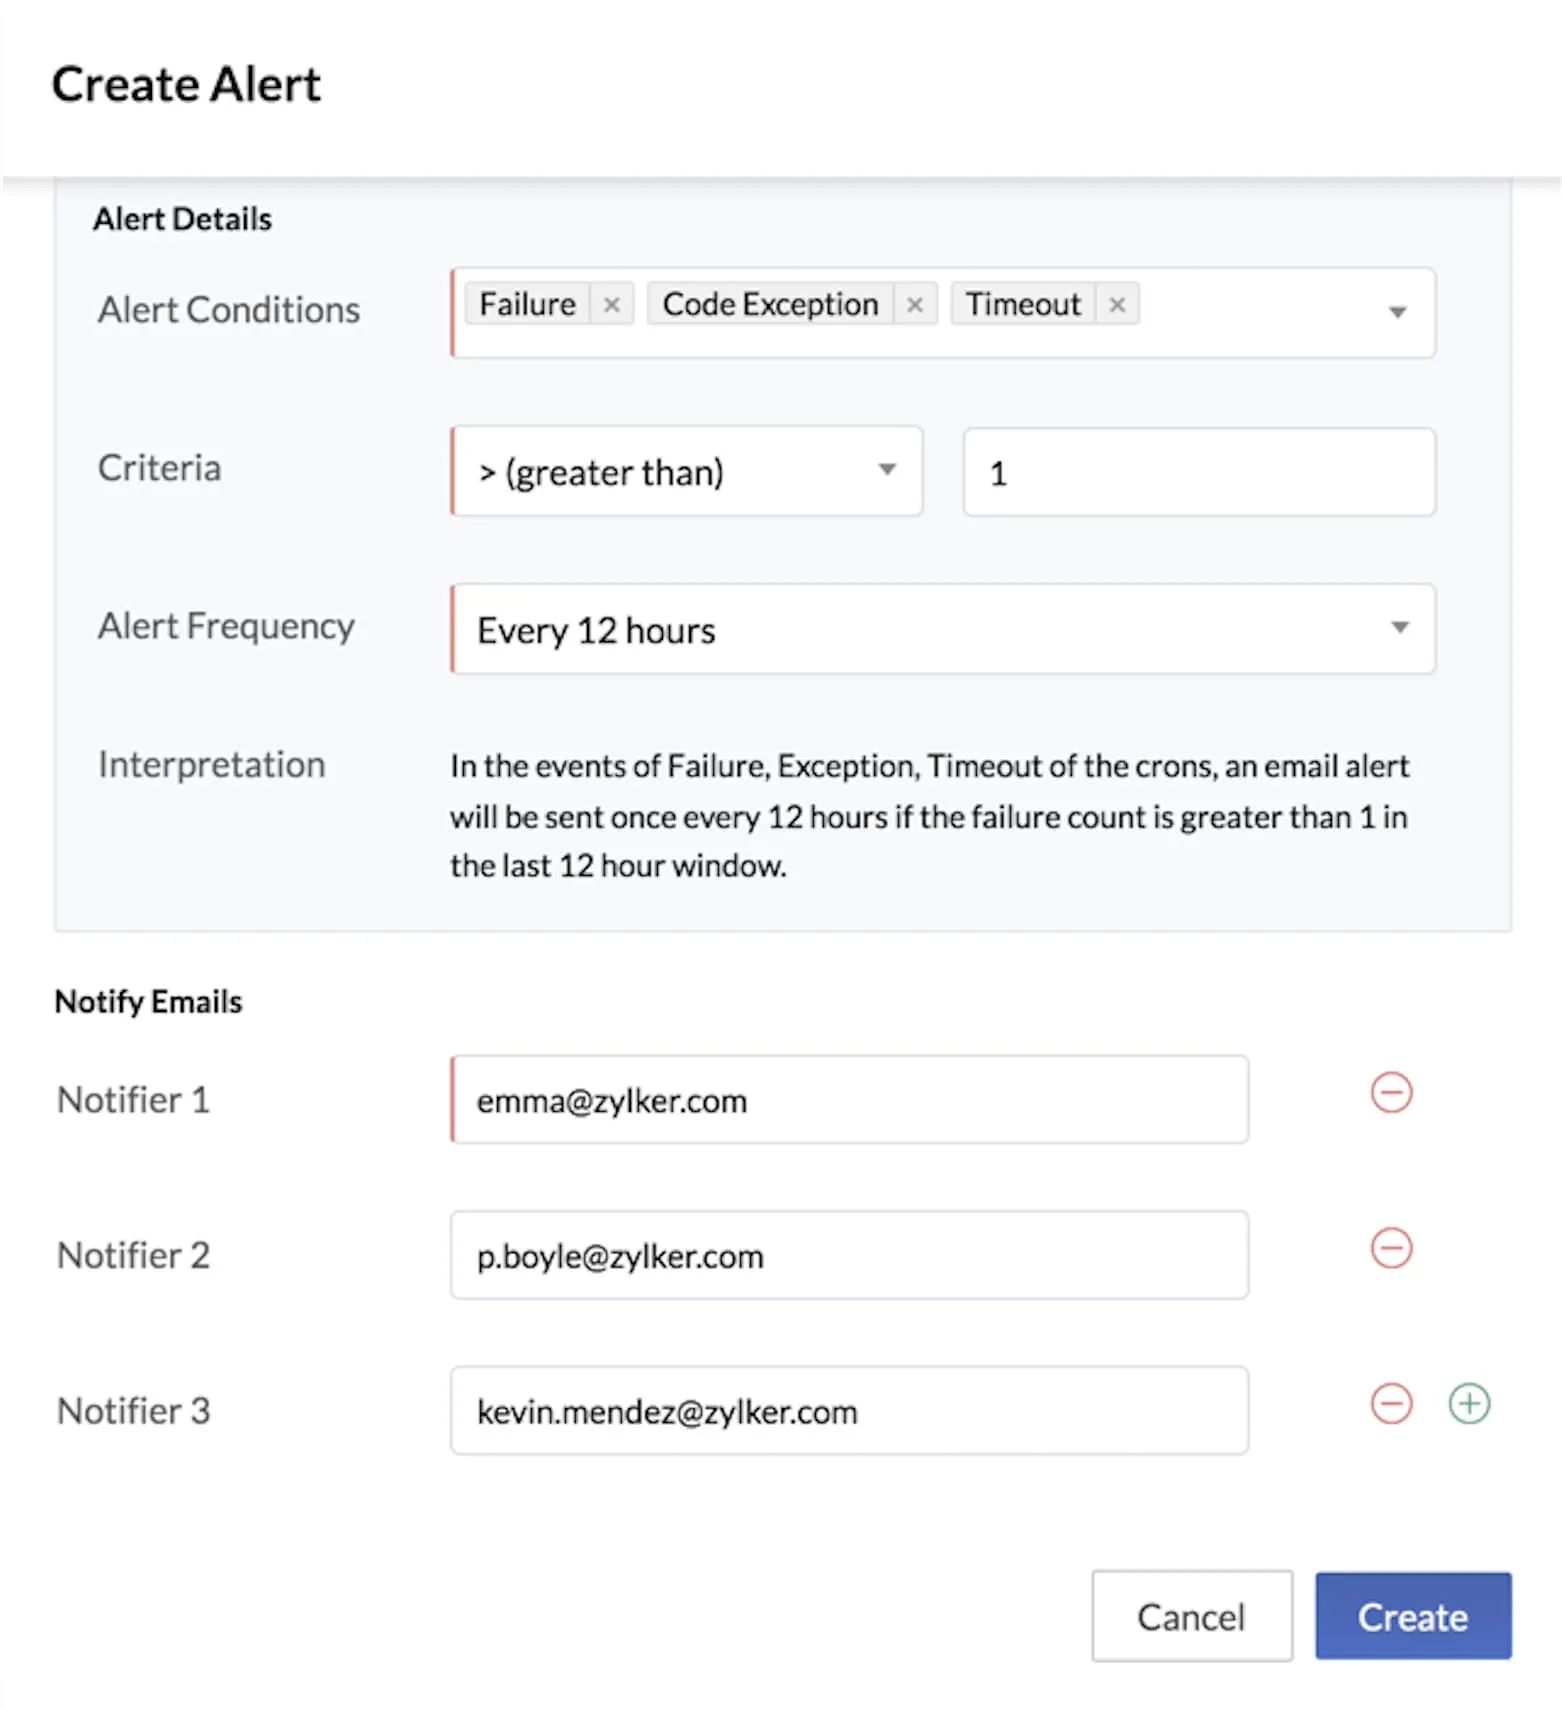Delete Notifier 3 email with minus icon
The height and width of the screenshot is (1710, 1562).
[x=1391, y=1403]
